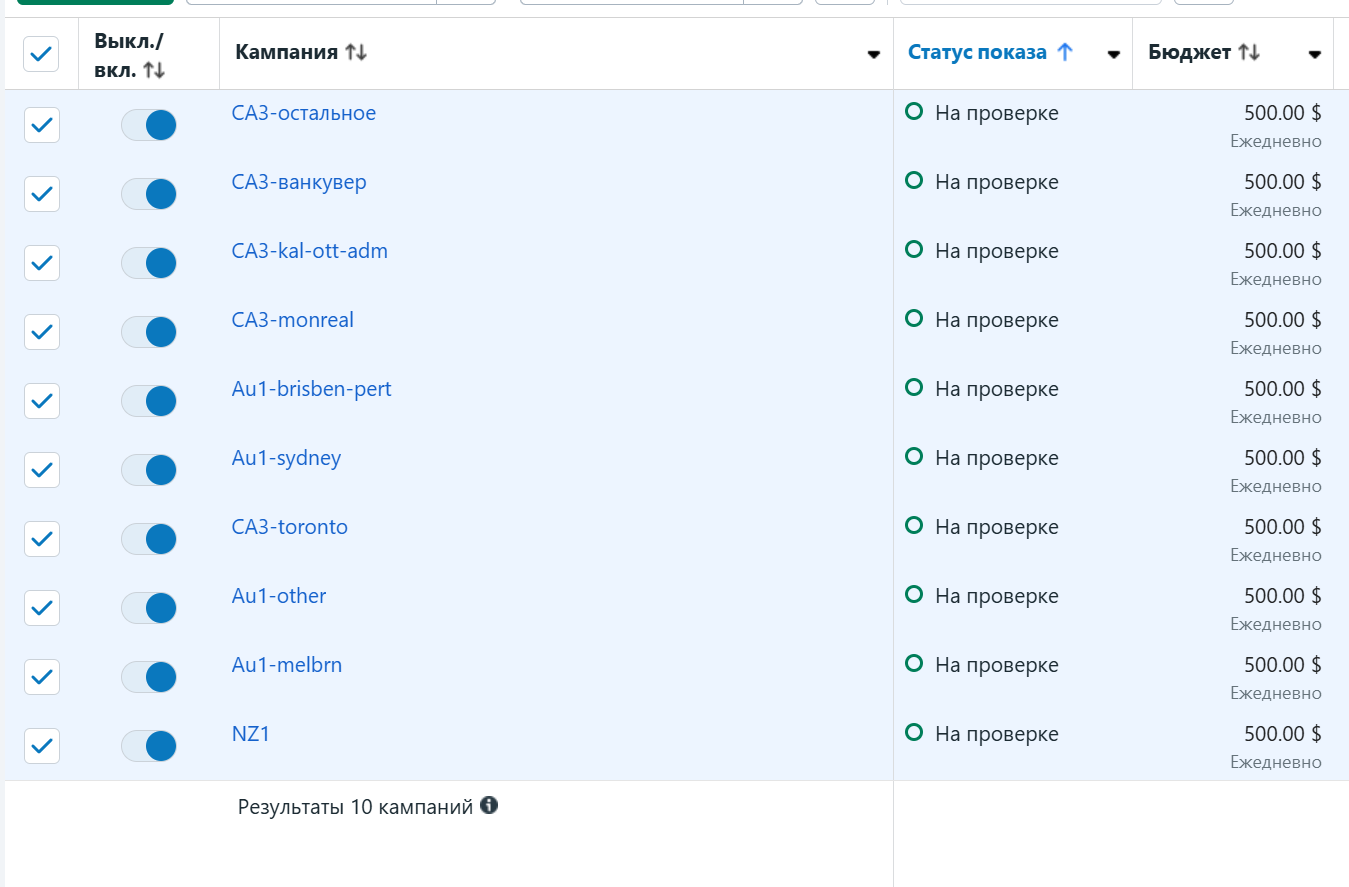Click Результаты 10 кампаний summary text

tap(355, 807)
